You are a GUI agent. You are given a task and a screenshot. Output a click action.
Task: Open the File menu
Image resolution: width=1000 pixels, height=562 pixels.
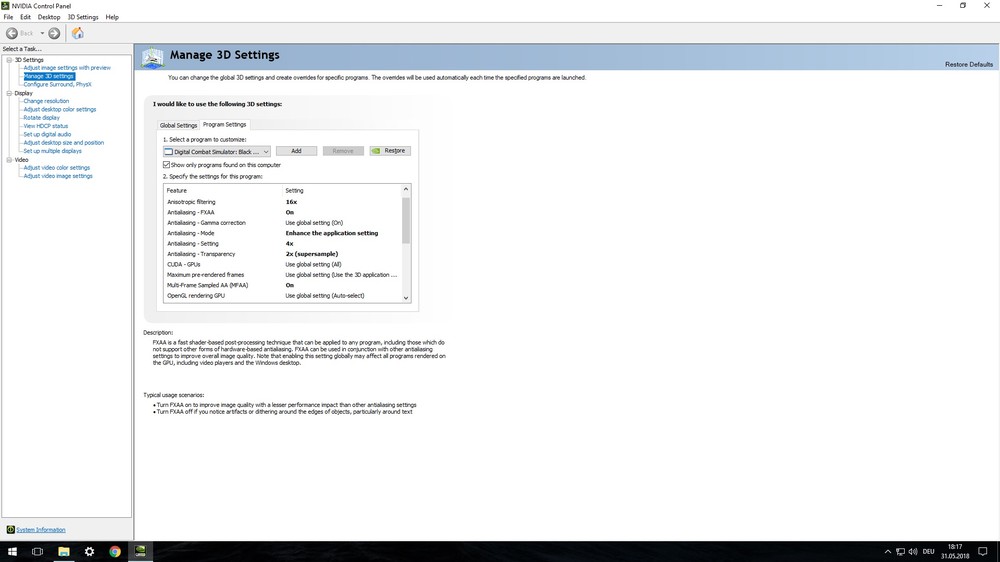pyautogui.click(x=8, y=17)
